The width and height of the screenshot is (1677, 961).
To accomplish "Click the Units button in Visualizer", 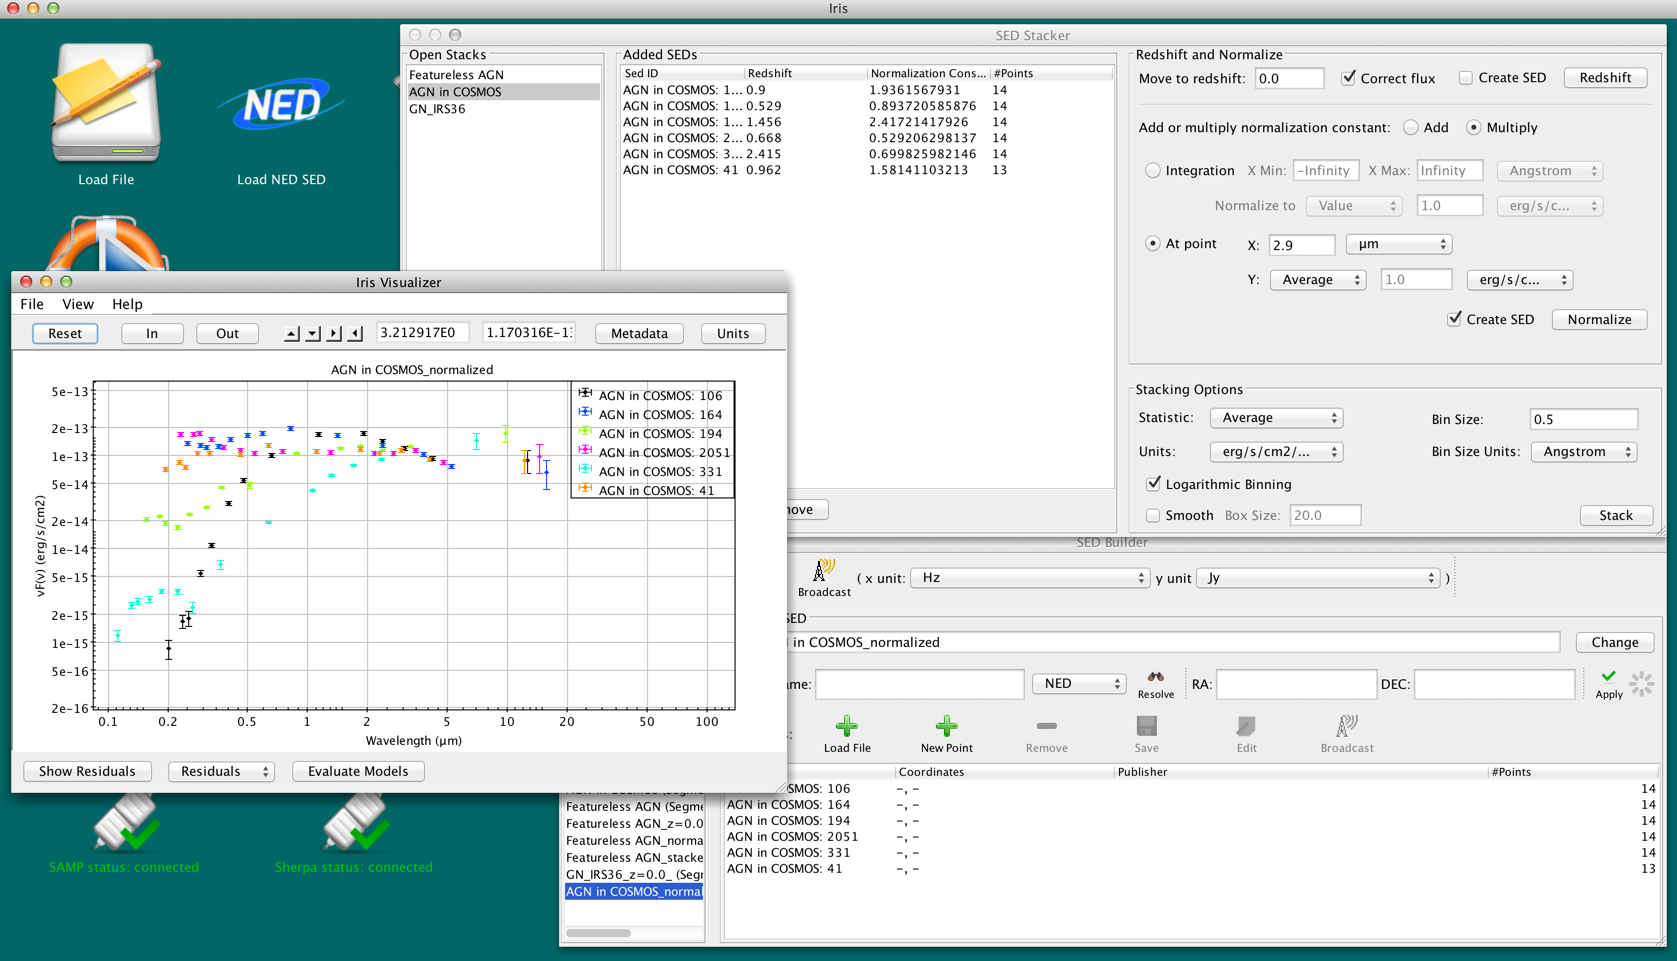I will [x=733, y=333].
